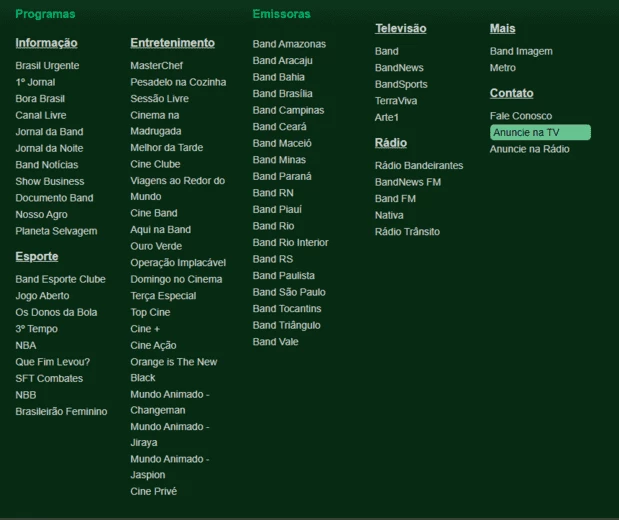Open Jornal da Noite link

49,148
